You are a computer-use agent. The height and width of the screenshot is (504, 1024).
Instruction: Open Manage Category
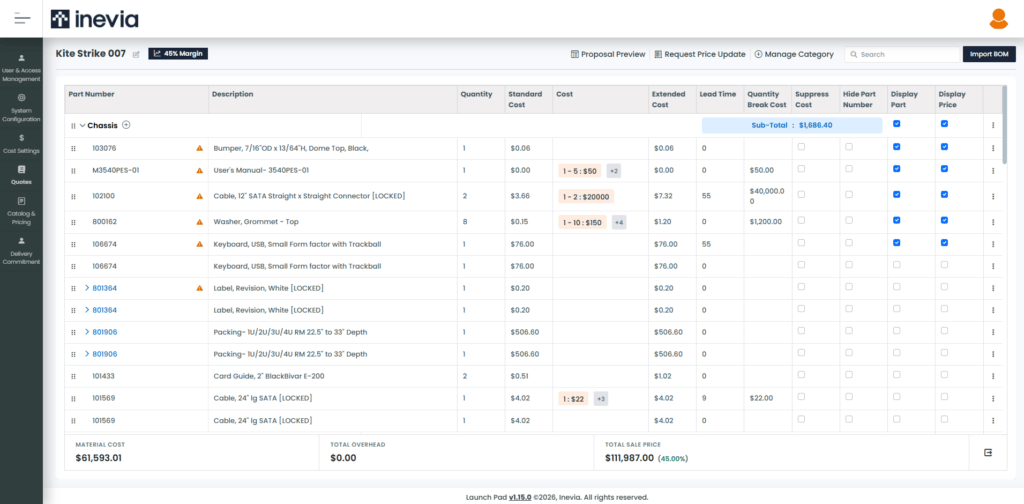pyautogui.click(x=794, y=54)
